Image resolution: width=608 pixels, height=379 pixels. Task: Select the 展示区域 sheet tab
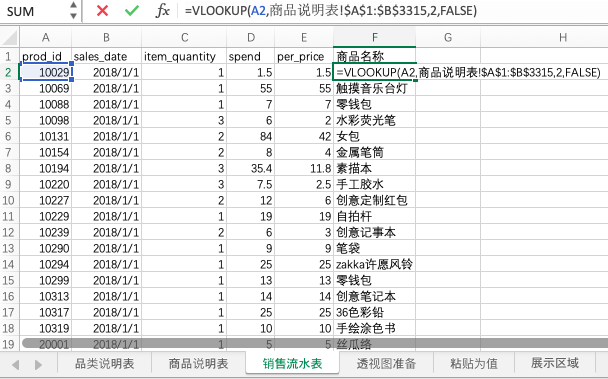pos(554,363)
